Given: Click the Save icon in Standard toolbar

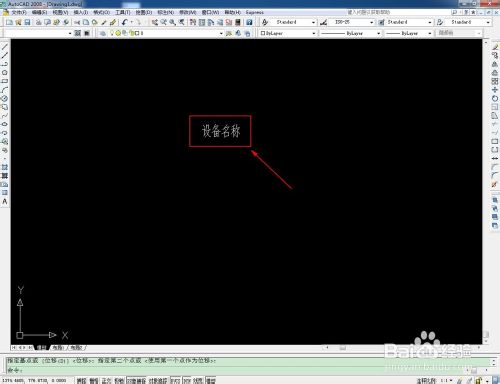Looking at the screenshot, I should (x=27, y=22).
